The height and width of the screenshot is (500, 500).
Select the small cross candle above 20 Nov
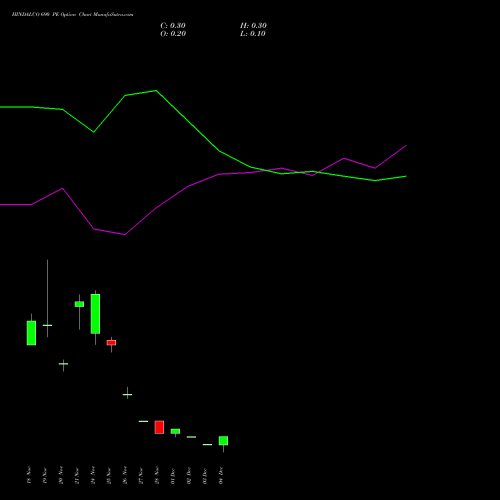[x=63, y=364]
